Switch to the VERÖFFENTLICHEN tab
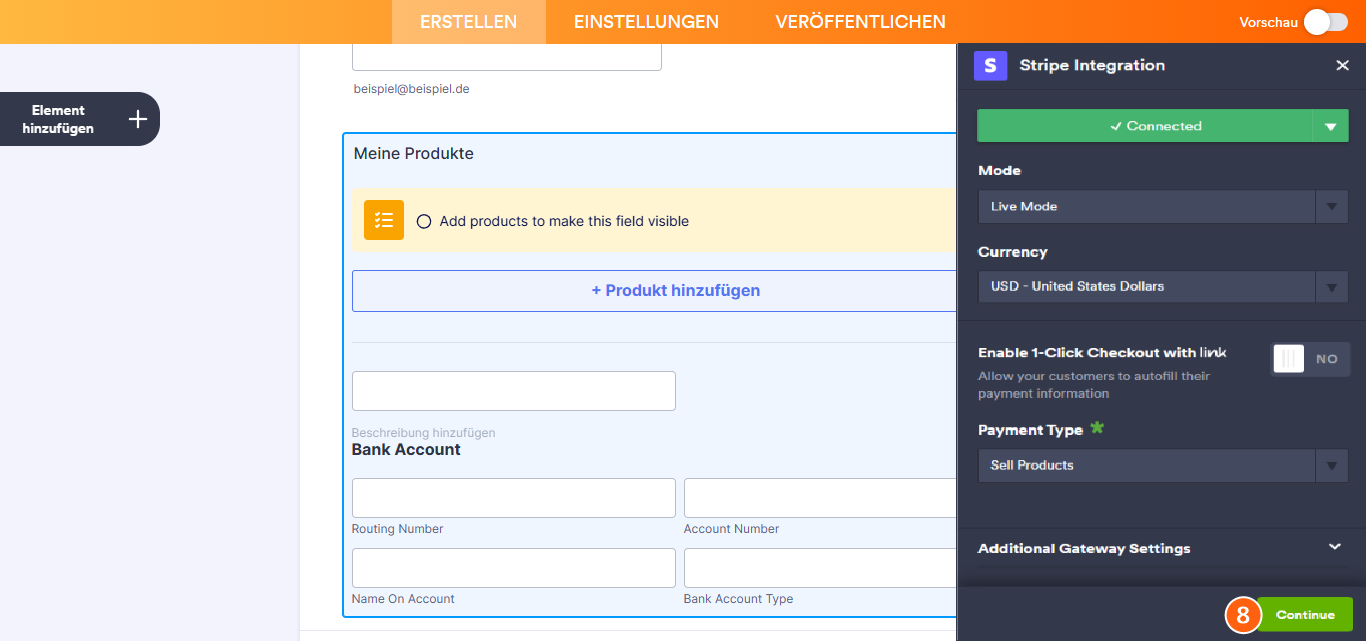This screenshot has width=1366, height=641. tap(860, 20)
